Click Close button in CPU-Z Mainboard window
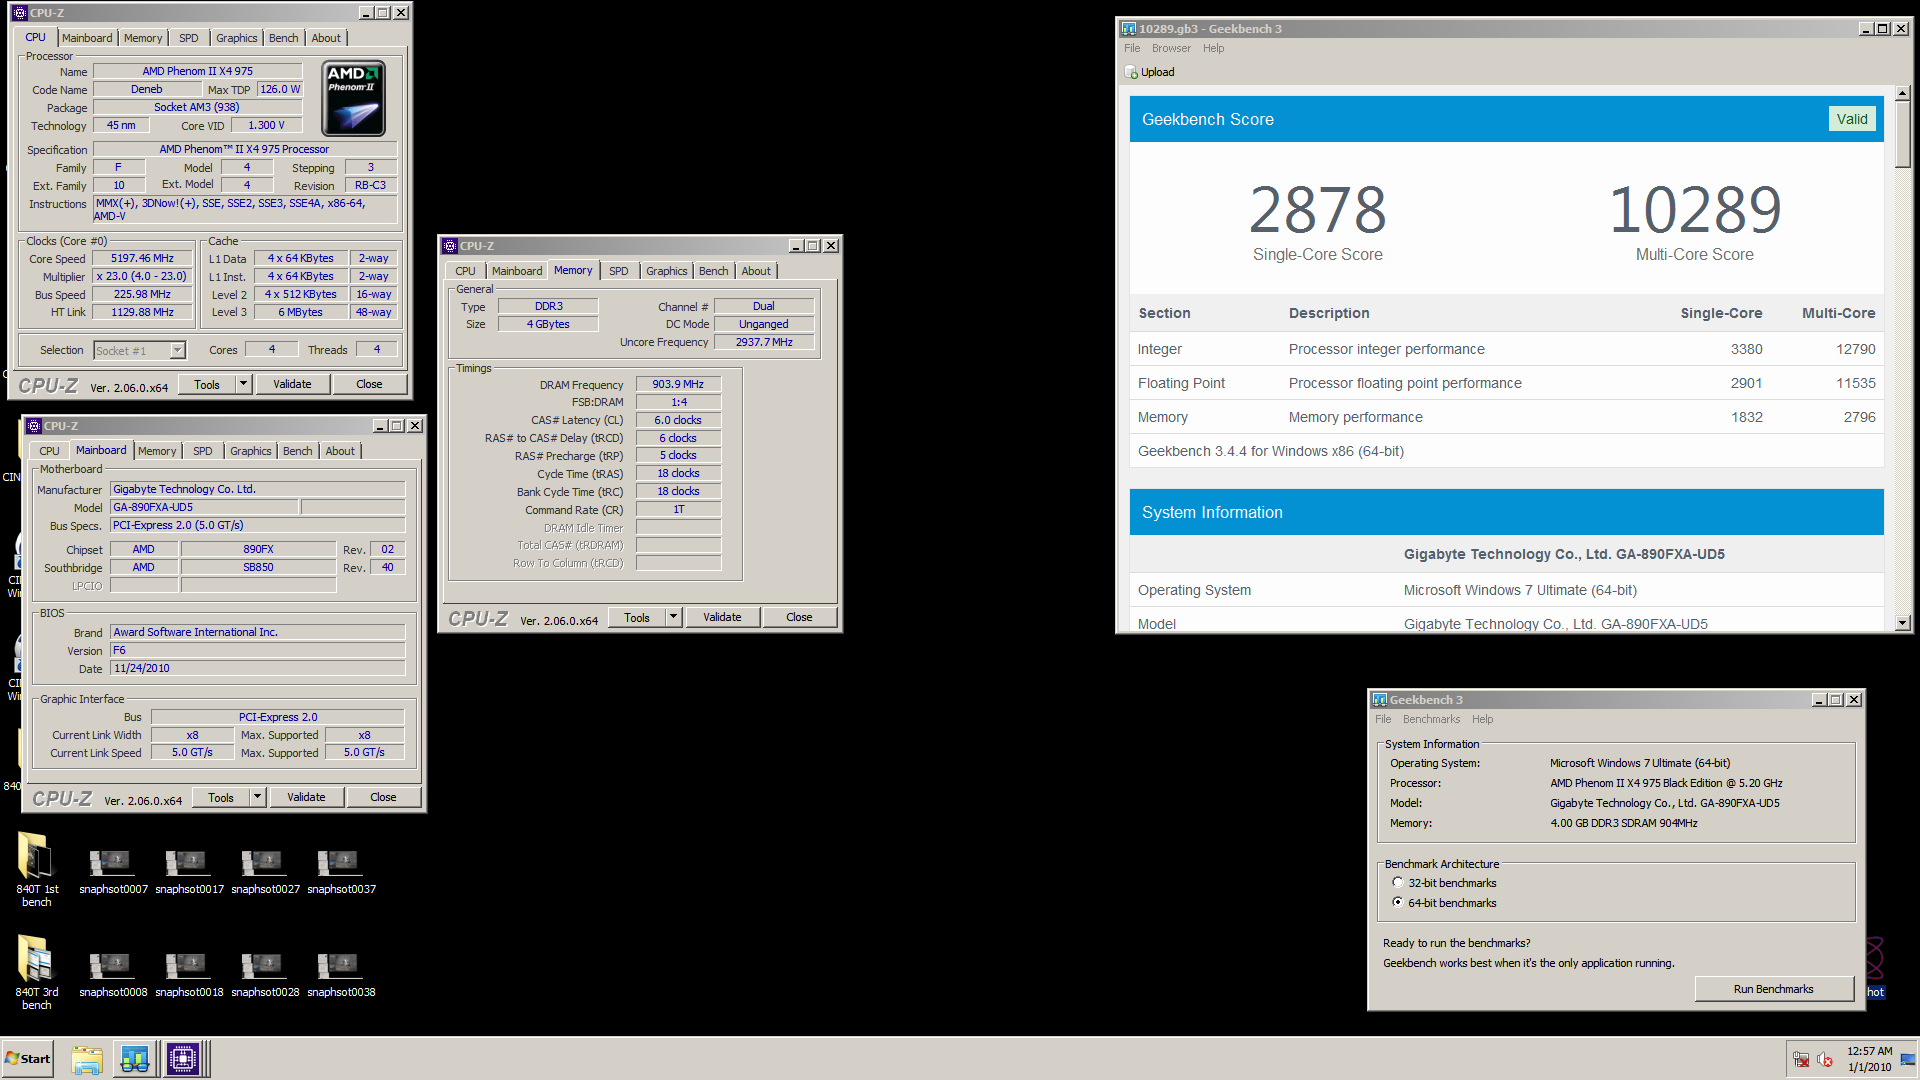1920x1080 pixels. pos(383,797)
